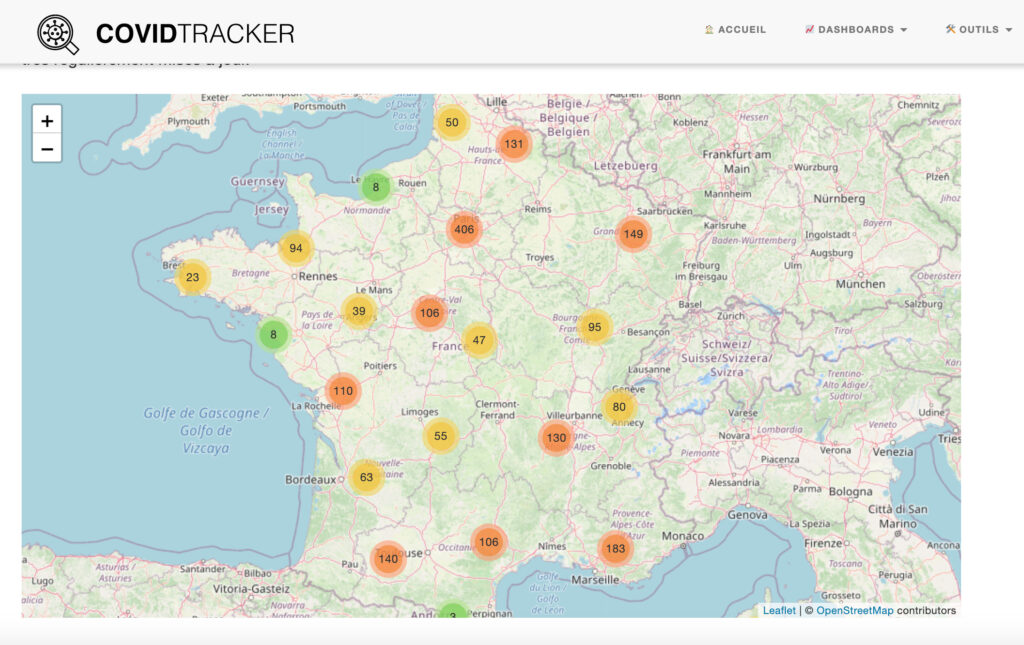
Task: Click the Dashboards chart icon
Action: click(809, 29)
